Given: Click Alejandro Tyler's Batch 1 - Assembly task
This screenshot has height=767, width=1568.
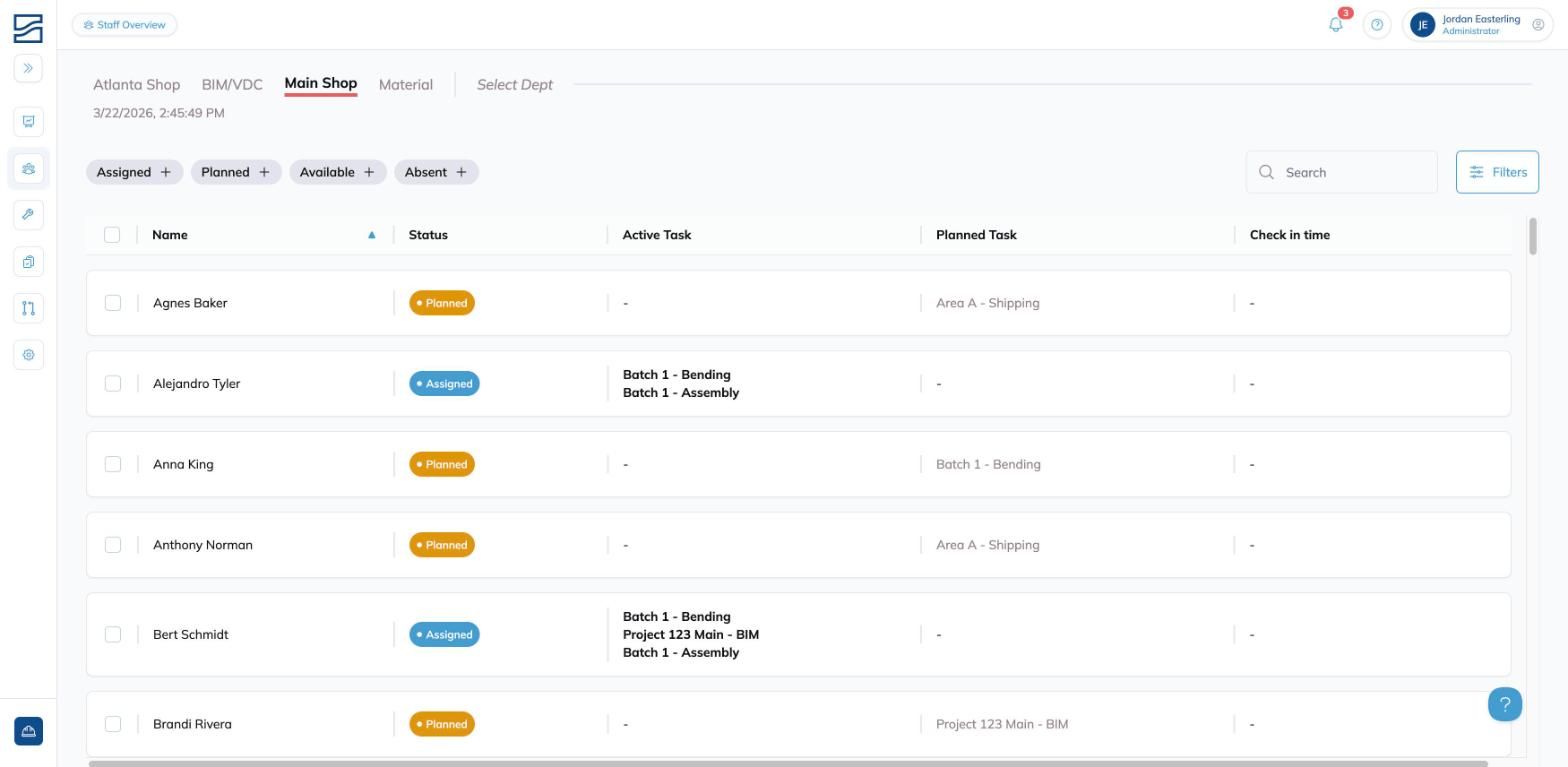Looking at the screenshot, I should [681, 393].
